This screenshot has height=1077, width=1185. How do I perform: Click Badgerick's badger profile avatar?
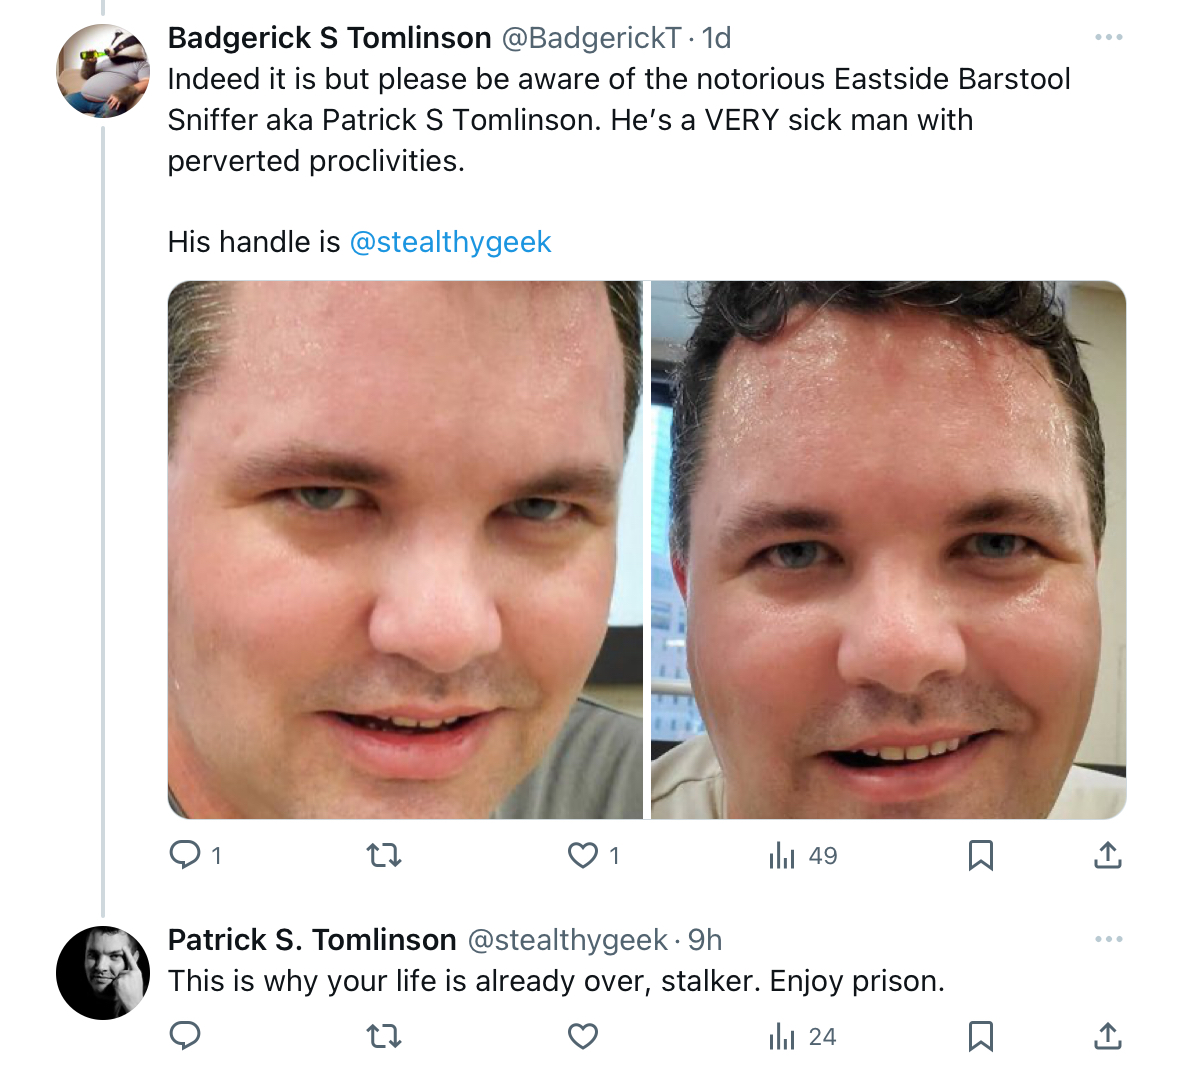click(x=103, y=71)
